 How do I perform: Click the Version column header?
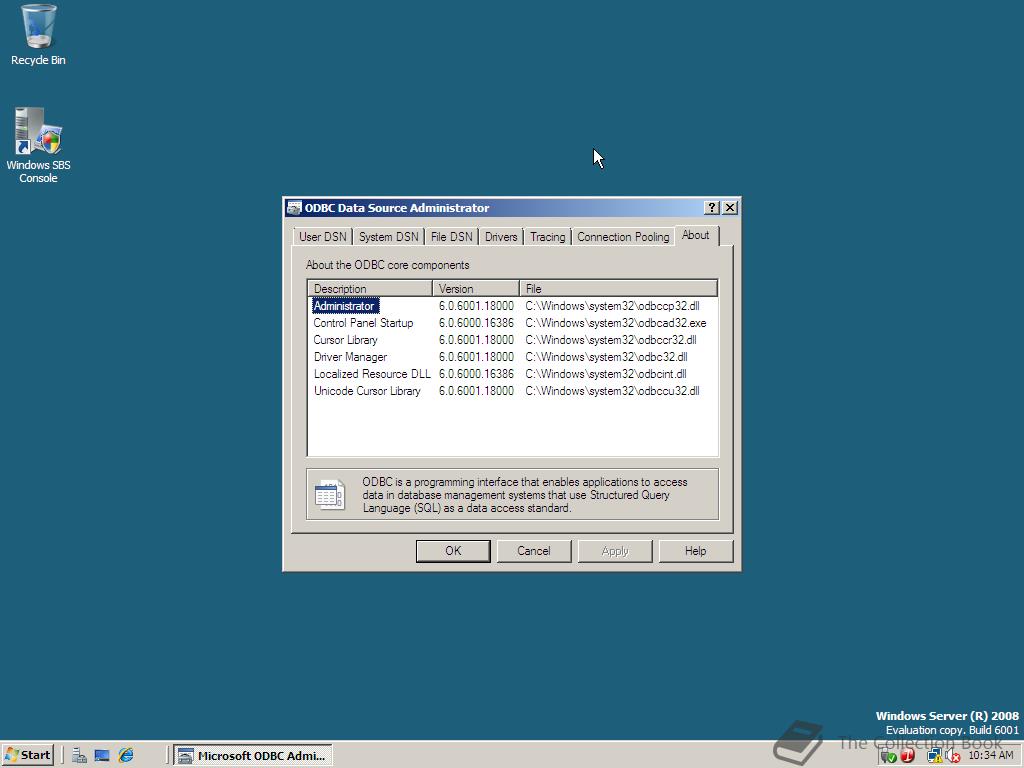pos(476,288)
